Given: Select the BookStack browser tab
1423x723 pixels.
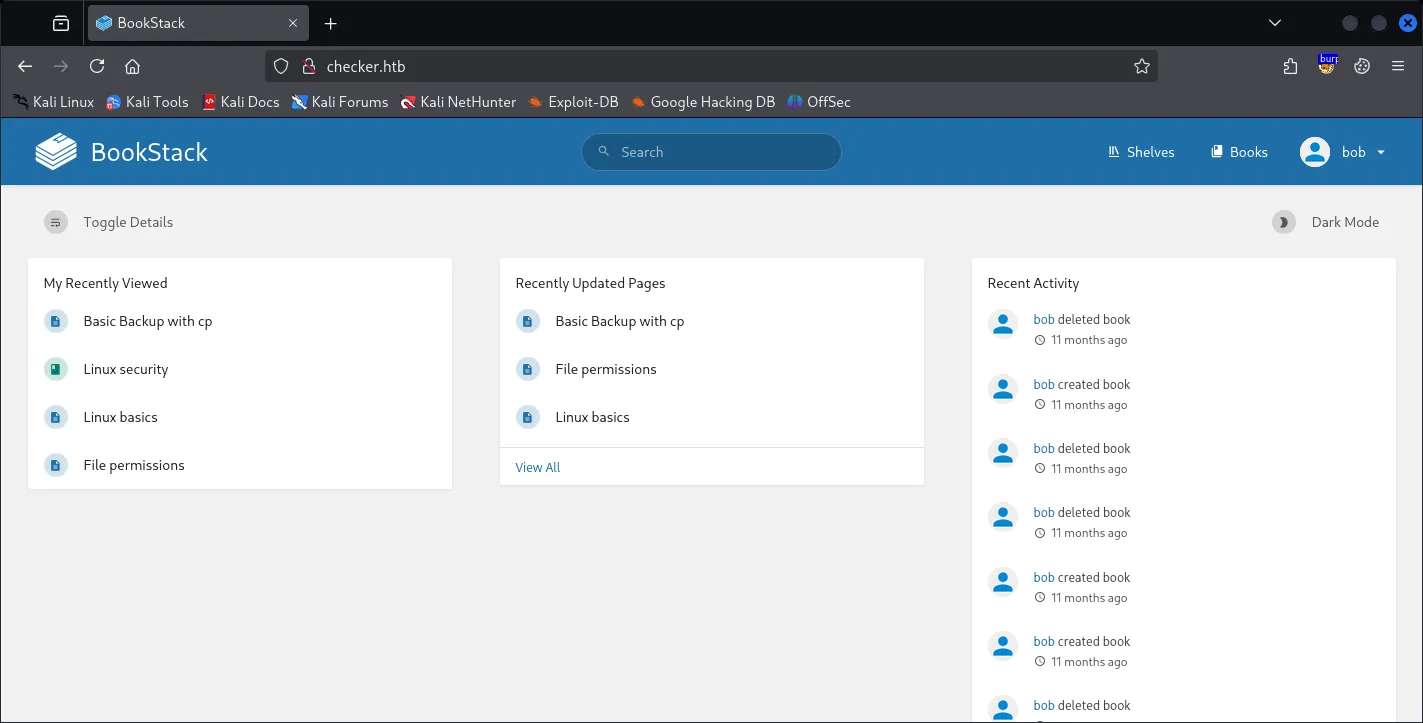Looking at the screenshot, I should tap(196, 23).
